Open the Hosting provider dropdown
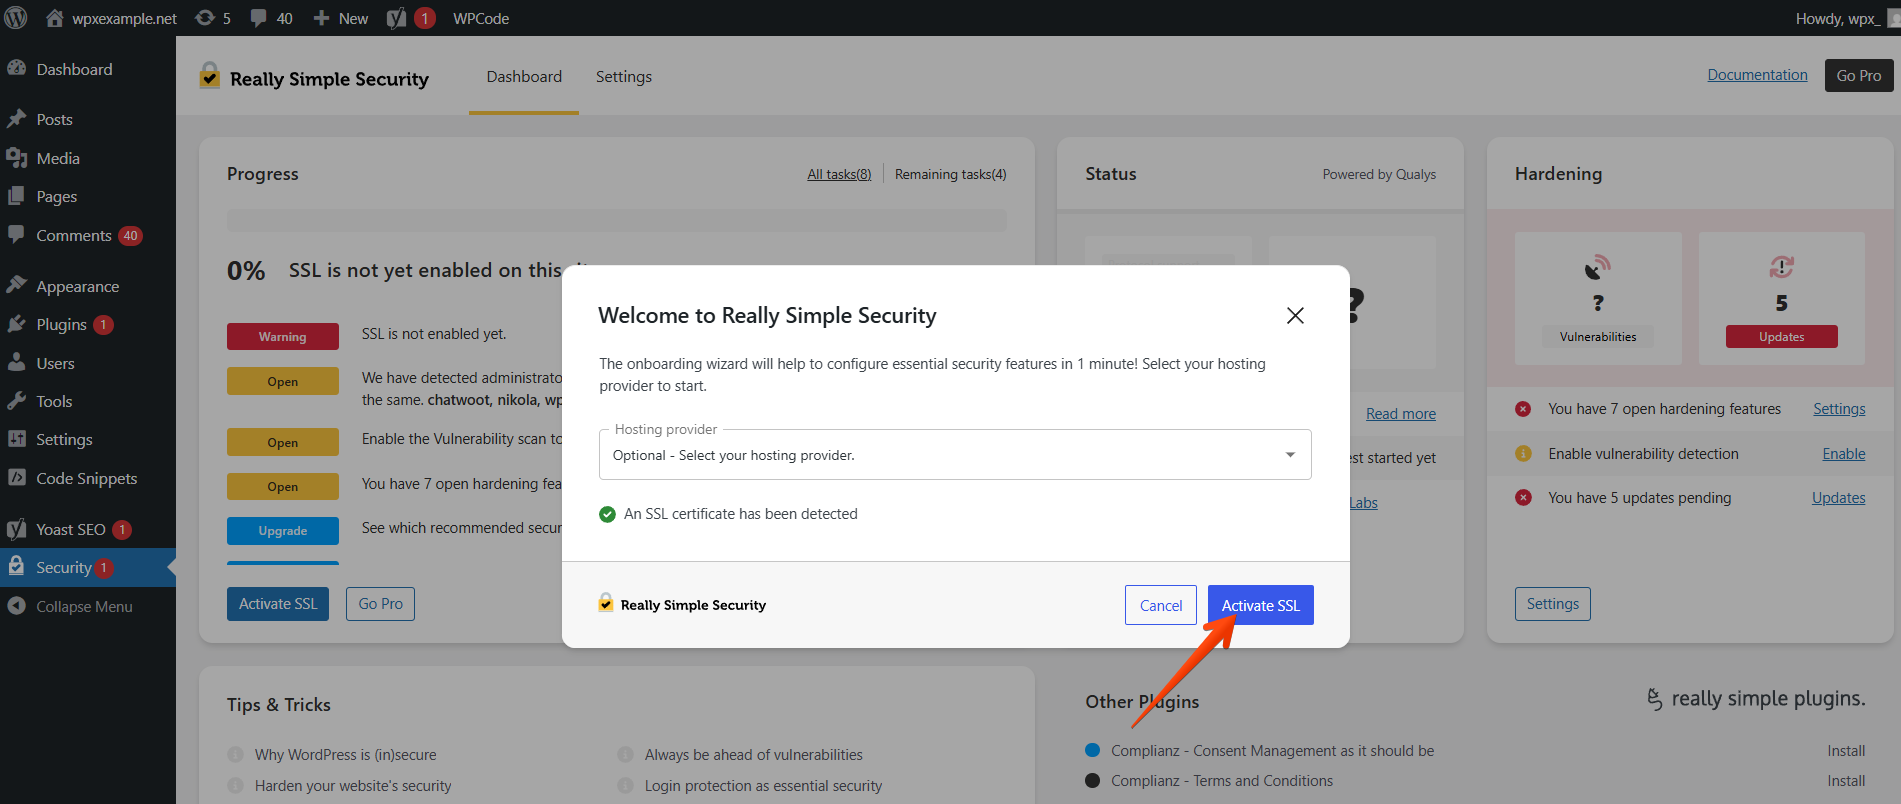Image resolution: width=1901 pixels, height=804 pixels. (955, 455)
